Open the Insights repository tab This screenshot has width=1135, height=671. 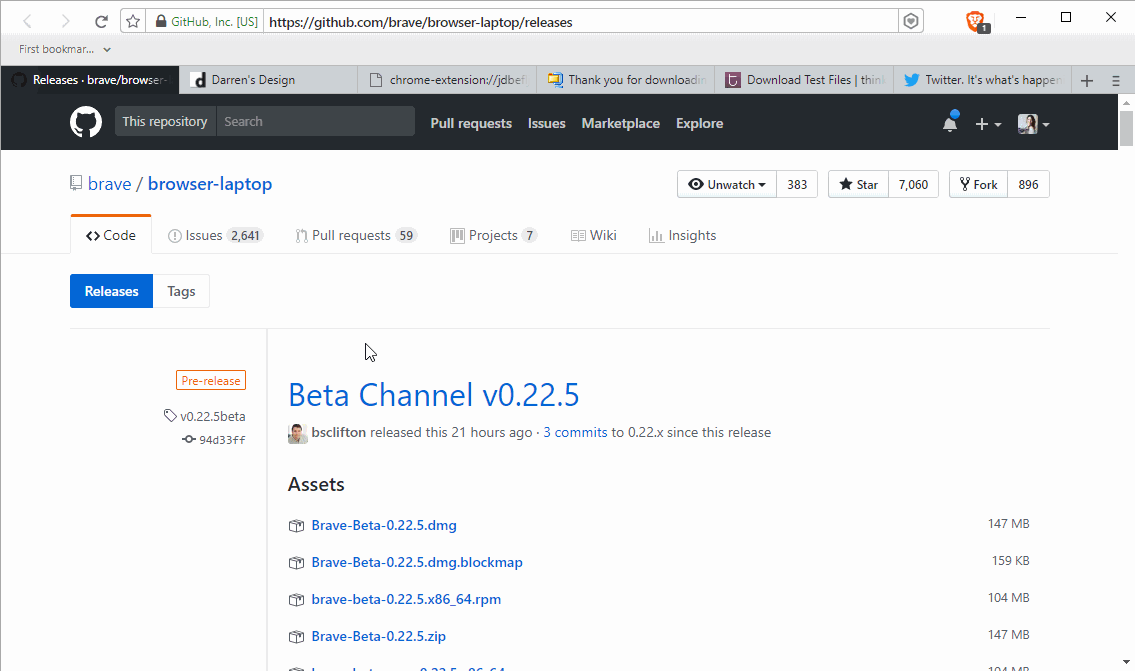683,235
